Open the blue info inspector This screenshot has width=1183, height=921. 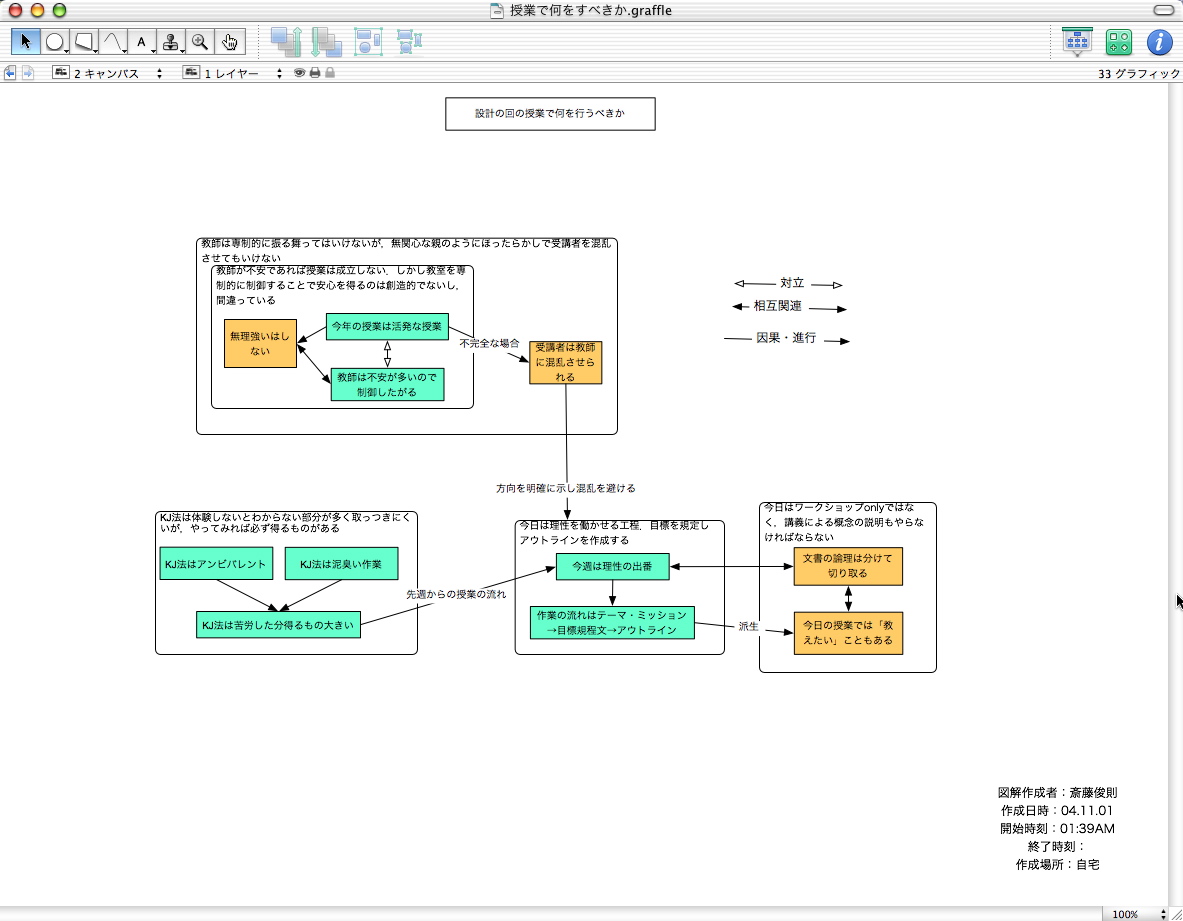coord(1158,42)
